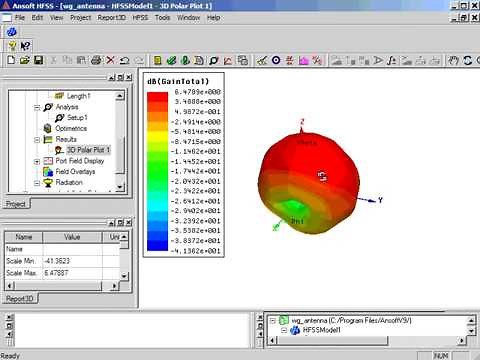Open the Tools menu
The width and height of the screenshot is (480, 360).
coord(162,18)
